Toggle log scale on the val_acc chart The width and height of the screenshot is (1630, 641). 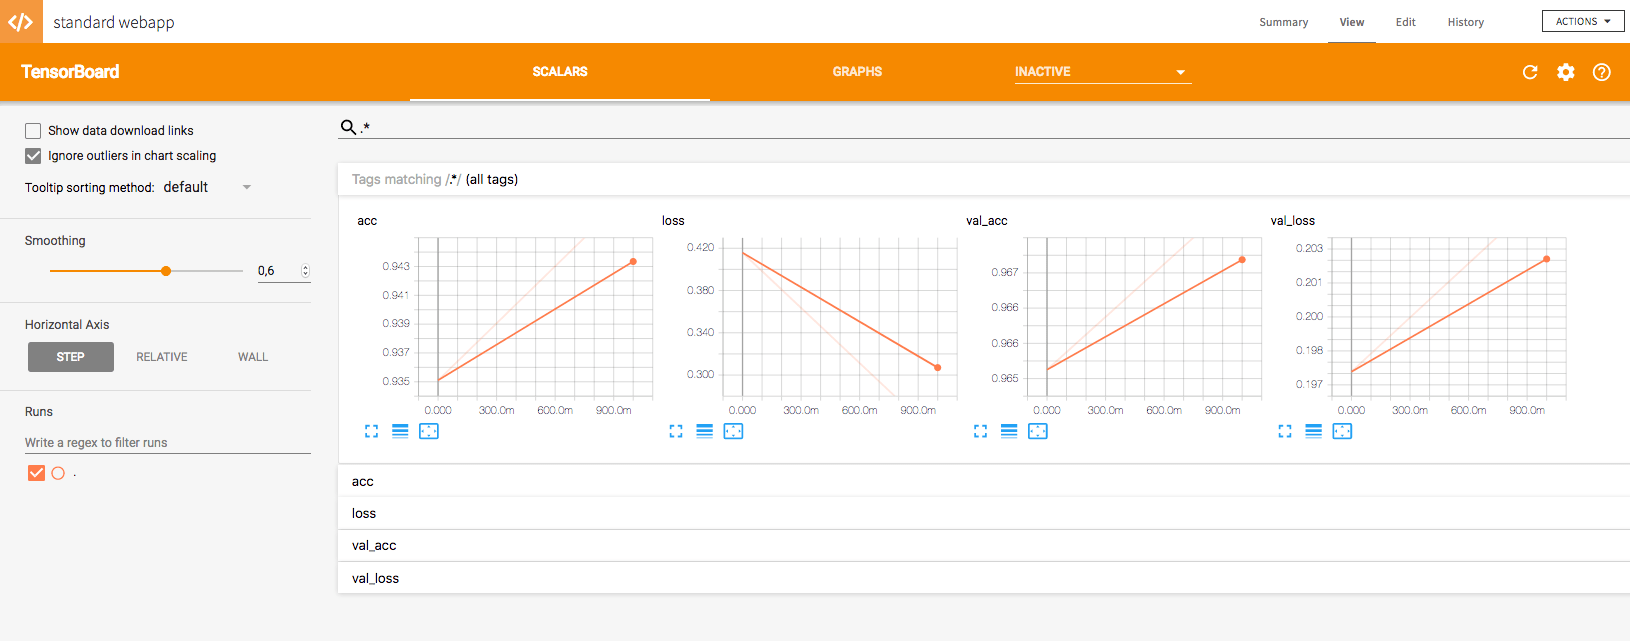tap(1009, 431)
